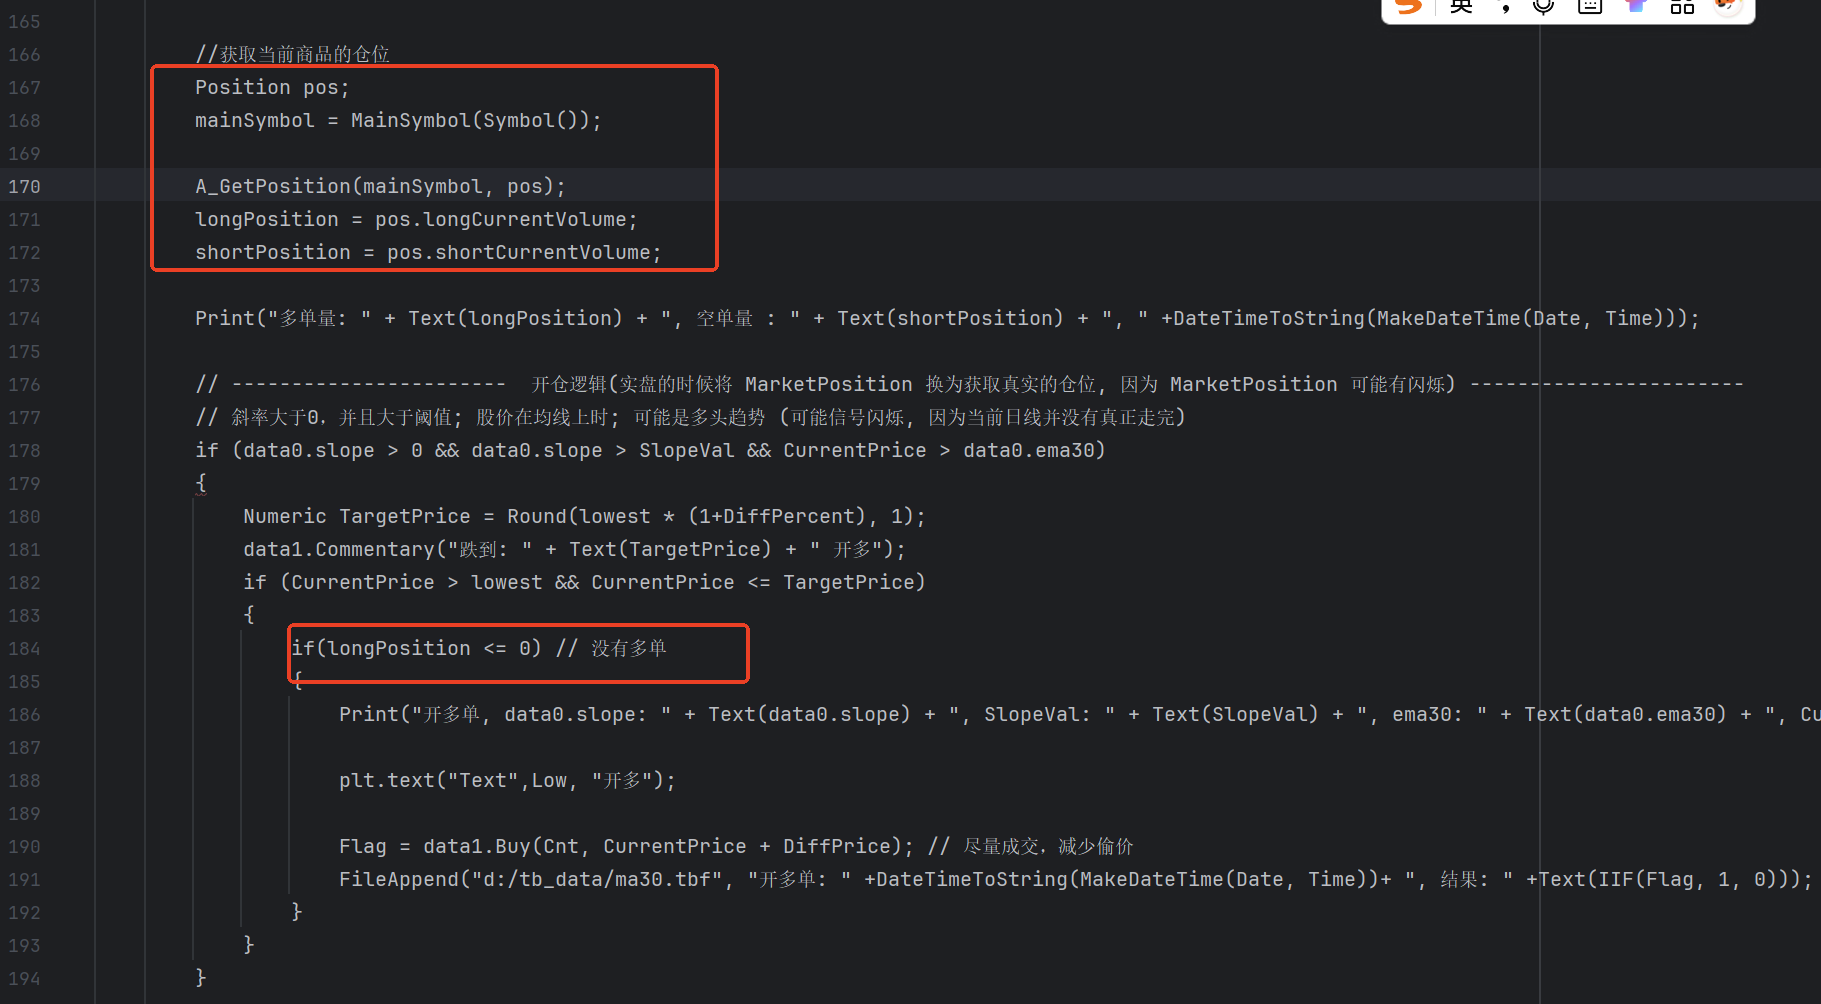
Task: Click the closing brace on line 194
Action: point(201,977)
